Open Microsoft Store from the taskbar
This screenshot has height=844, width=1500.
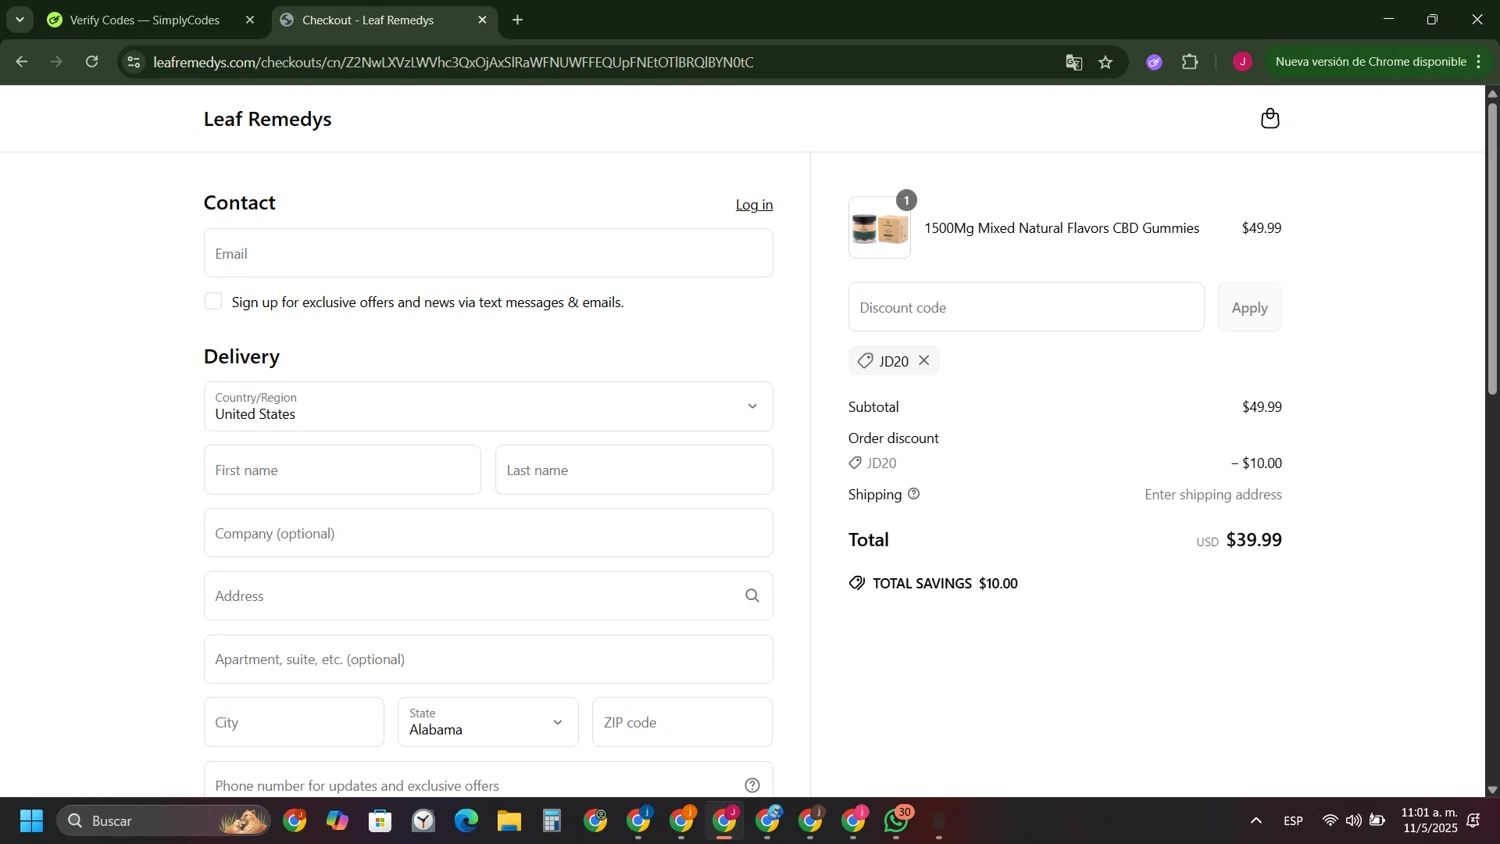pos(380,821)
